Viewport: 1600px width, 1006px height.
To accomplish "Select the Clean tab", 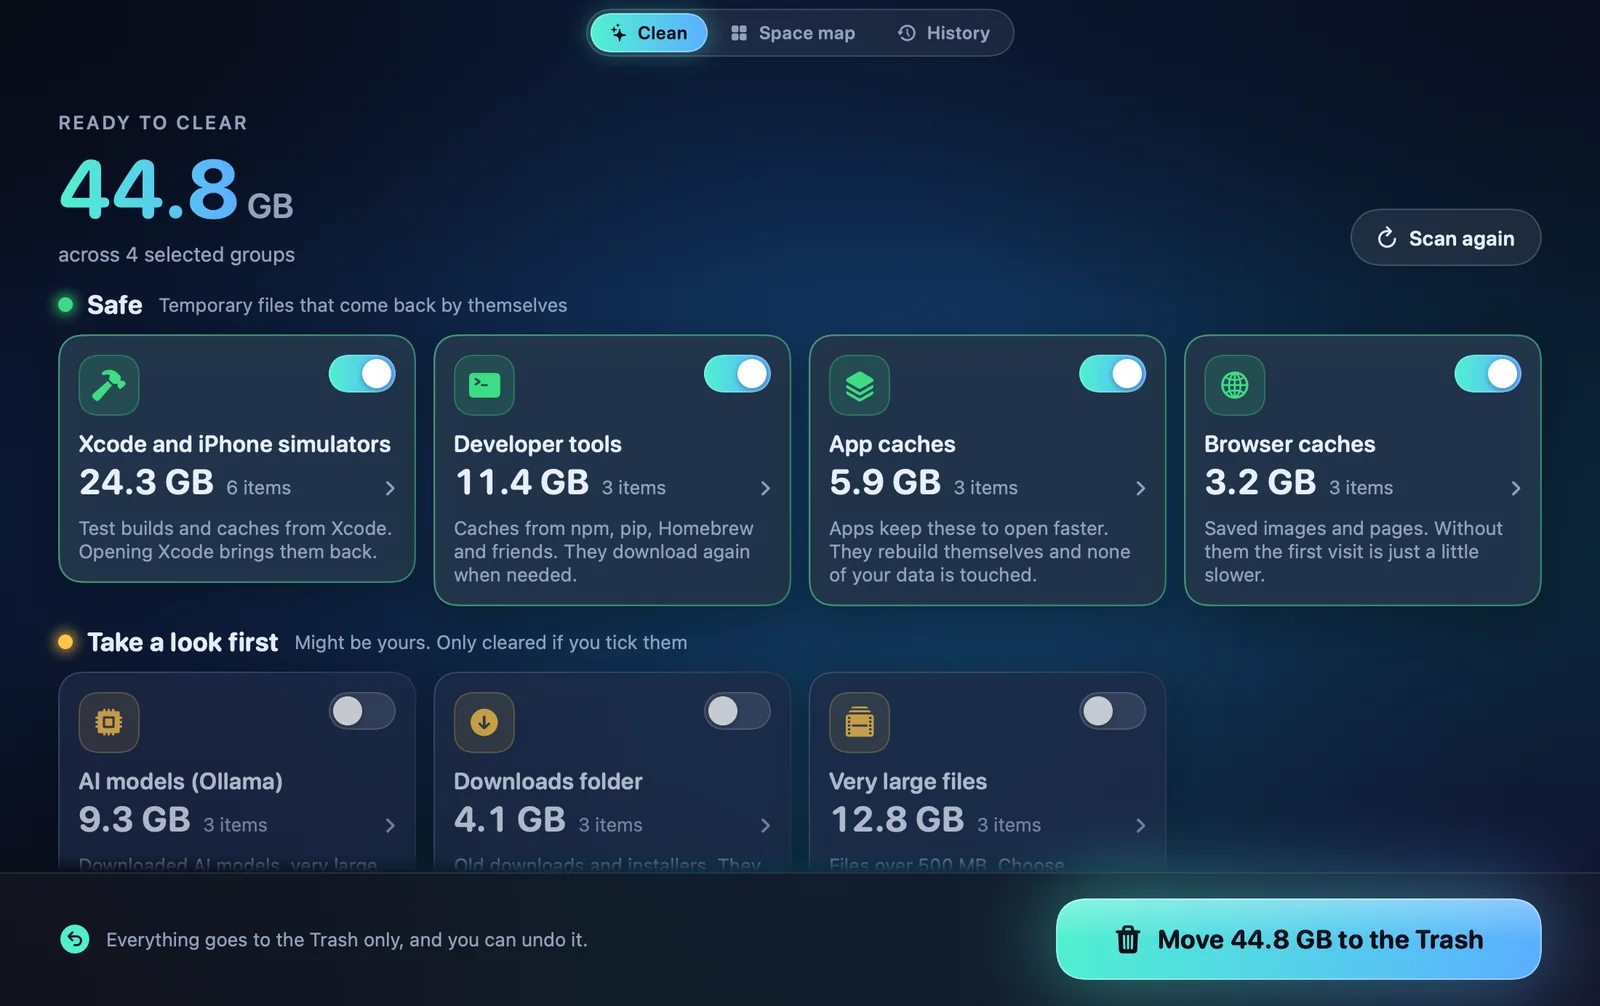I will pyautogui.click(x=649, y=33).
